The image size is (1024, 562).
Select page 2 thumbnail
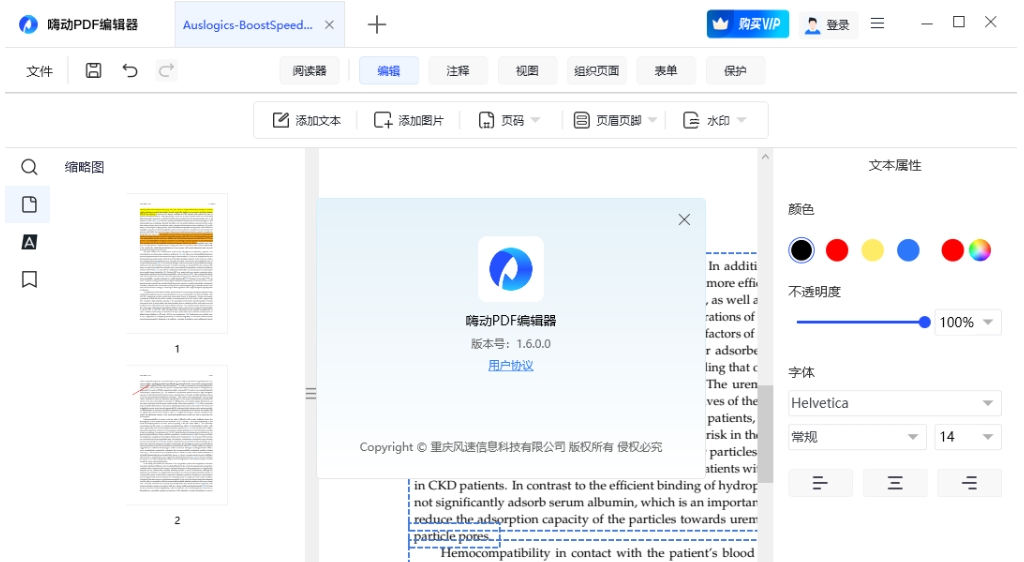[177, 435]
